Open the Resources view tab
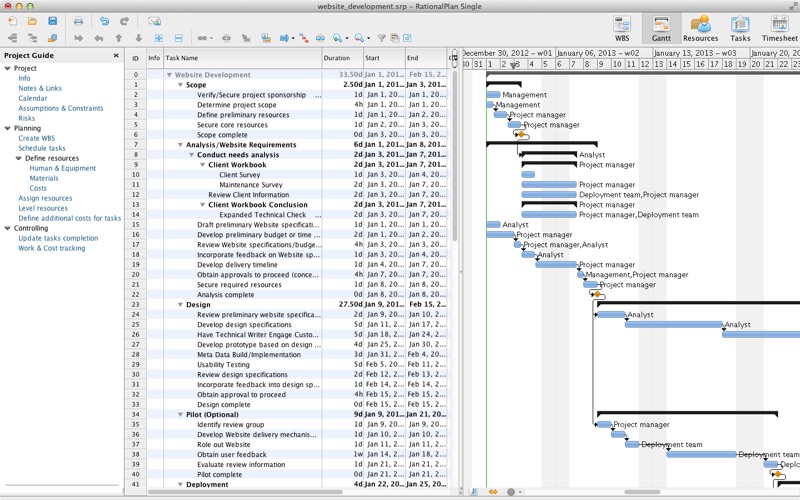The height and width of the screenshot is (500, 800). [x=700, y=28]
